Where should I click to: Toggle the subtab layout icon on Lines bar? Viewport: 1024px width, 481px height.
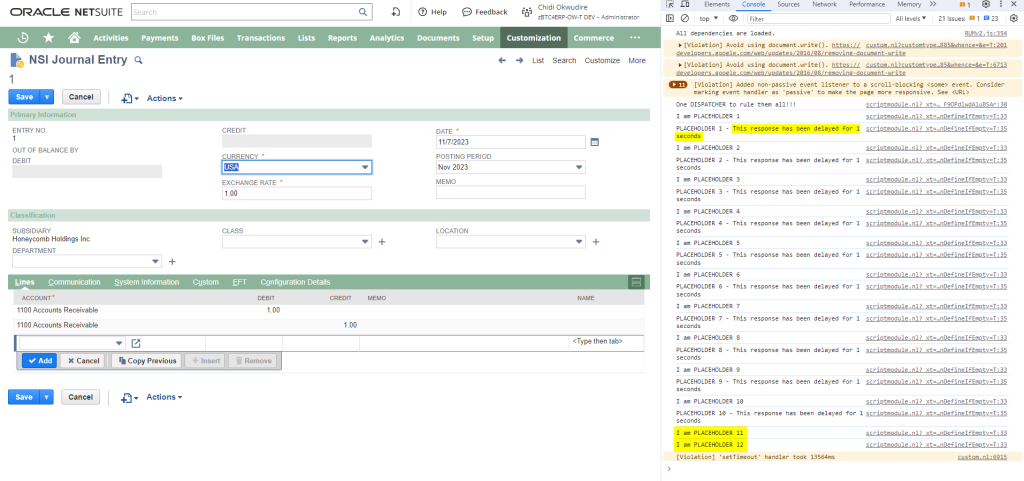[x=636, y=282]
